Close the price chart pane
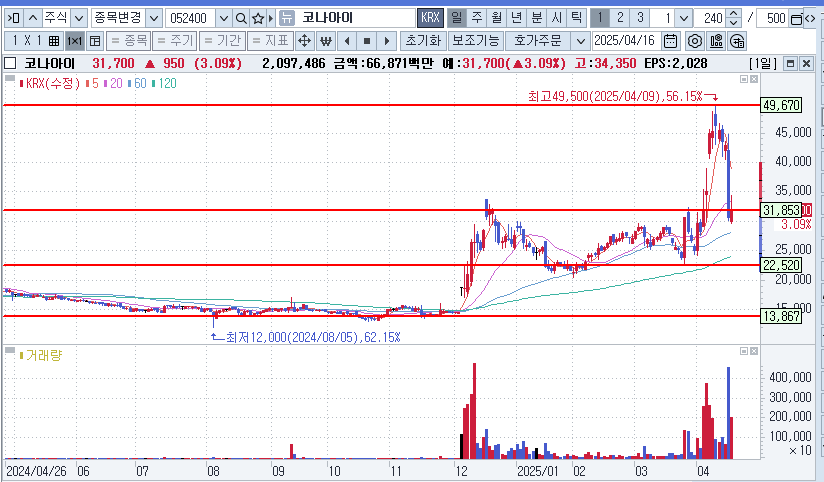This screenshot has width=824, height=482. [754, 79]
